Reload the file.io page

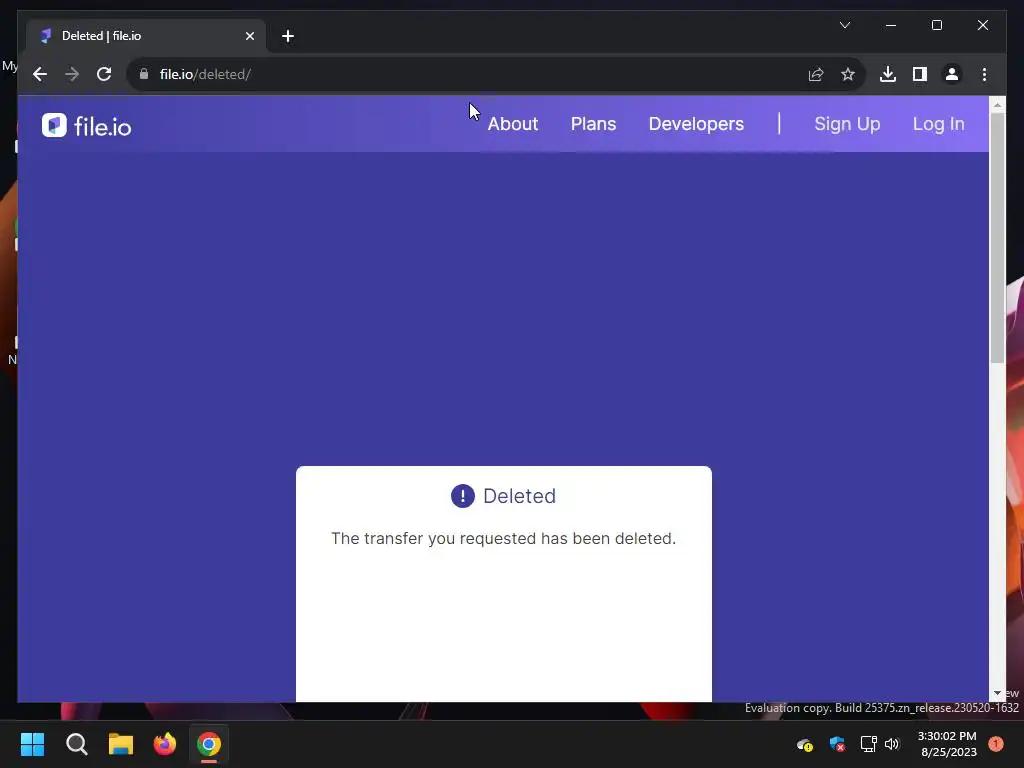click(104, 74)
